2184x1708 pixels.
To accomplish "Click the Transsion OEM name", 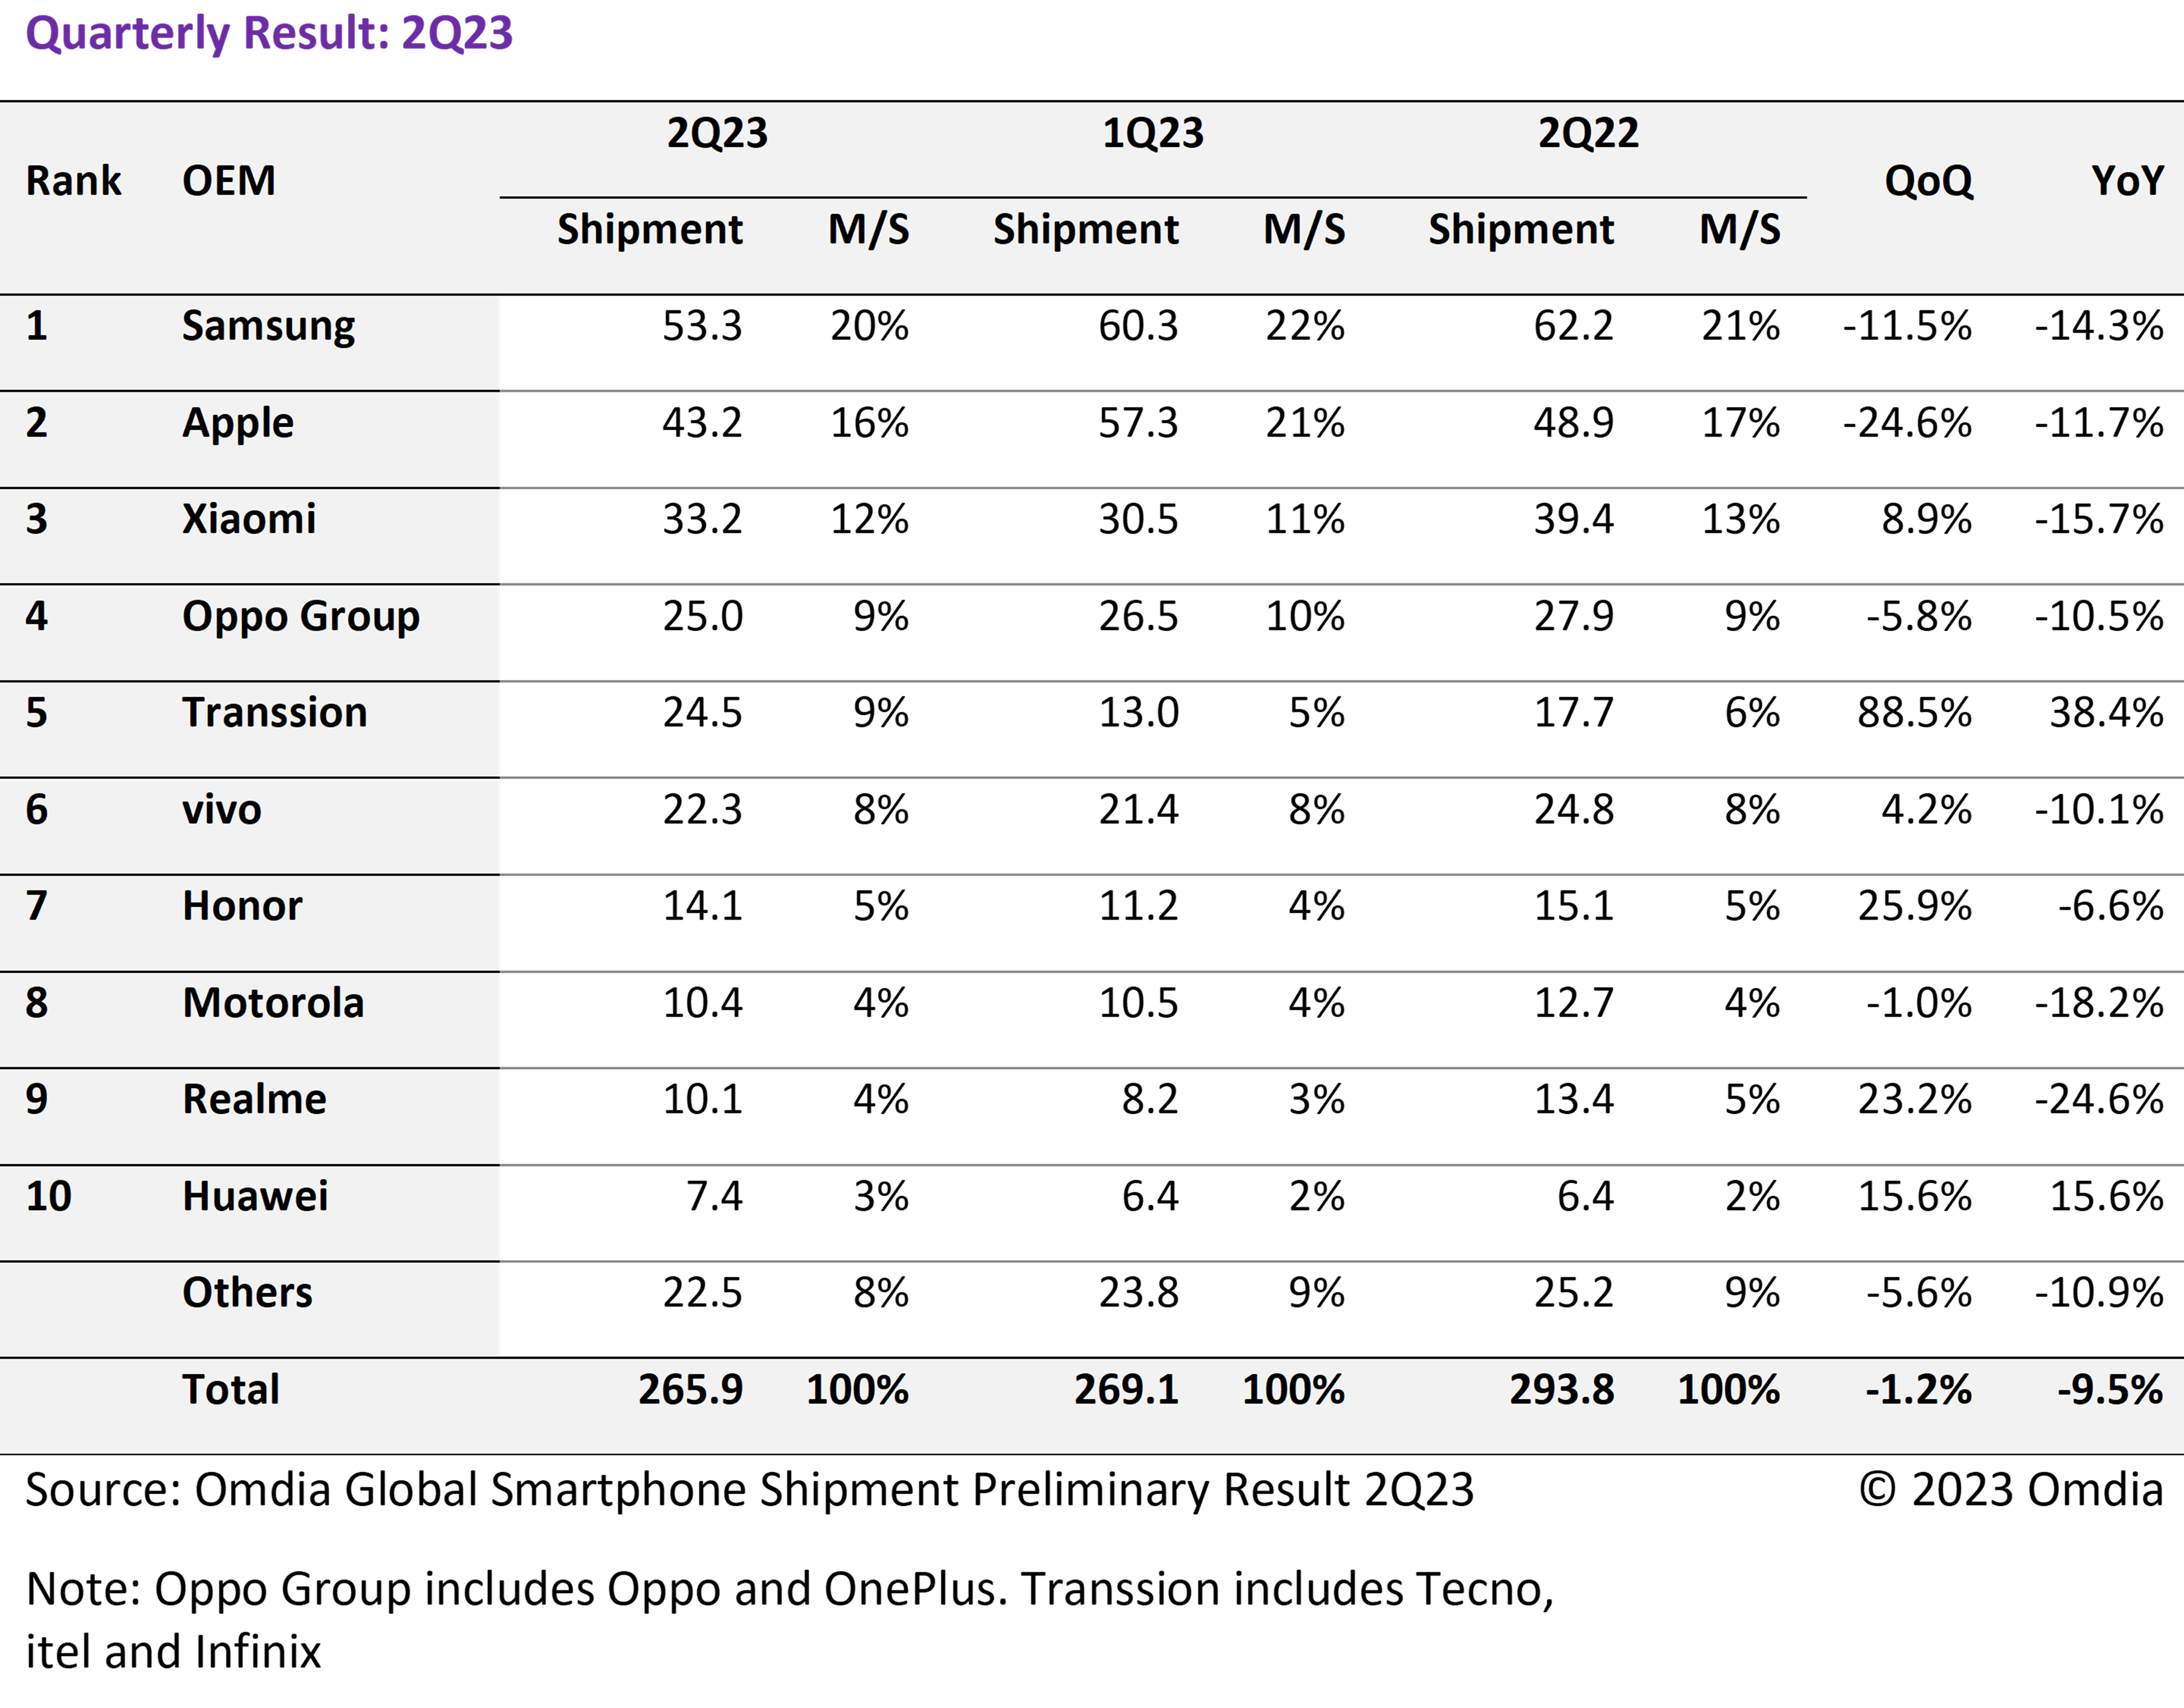I will [275, 713].
